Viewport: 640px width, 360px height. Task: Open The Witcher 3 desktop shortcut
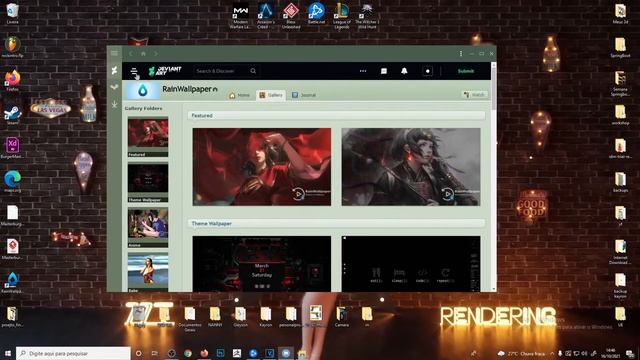tap(367, 16)
